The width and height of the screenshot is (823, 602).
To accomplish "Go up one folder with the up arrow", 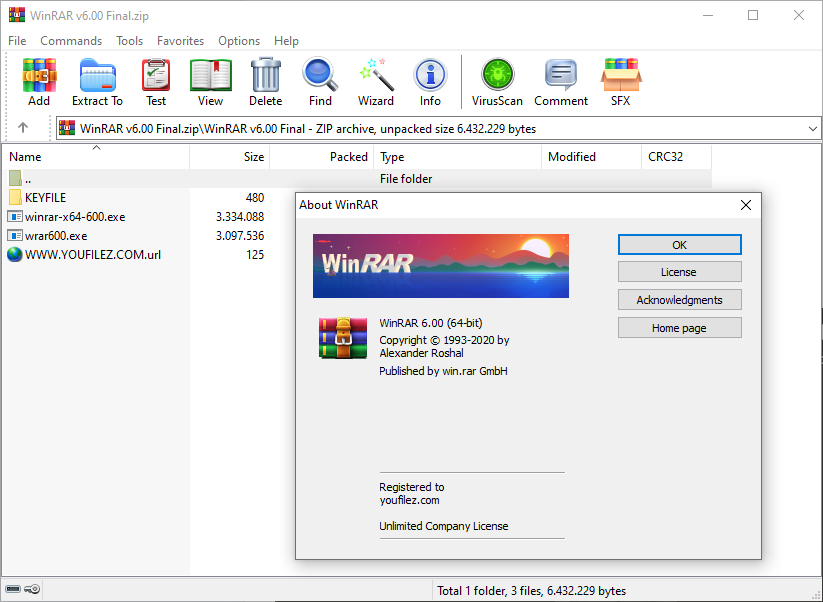I will click(23, 128).
